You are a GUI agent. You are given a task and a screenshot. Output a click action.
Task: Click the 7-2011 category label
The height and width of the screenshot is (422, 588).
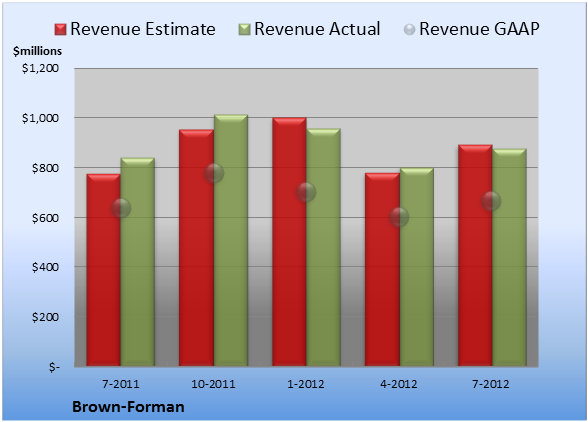[x=121, y=384]
